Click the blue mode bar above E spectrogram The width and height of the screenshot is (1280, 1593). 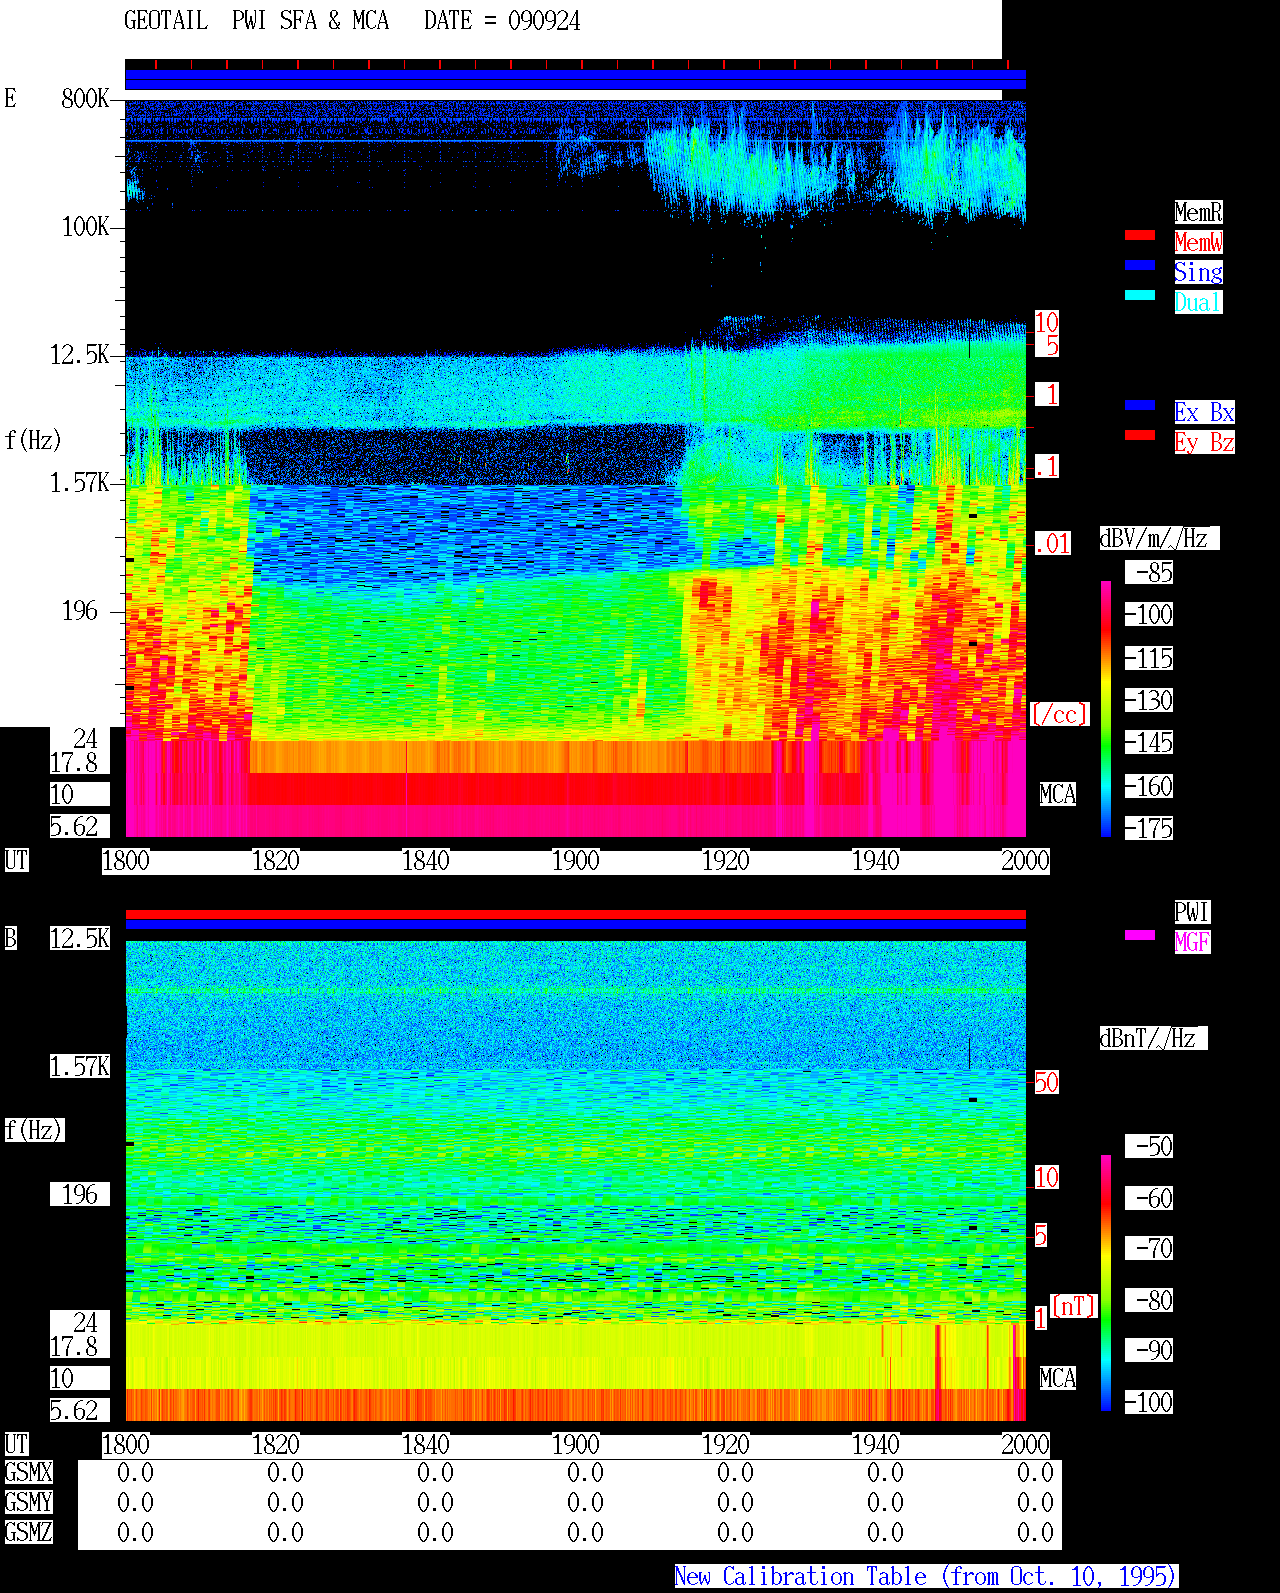(x=575, y=79)
